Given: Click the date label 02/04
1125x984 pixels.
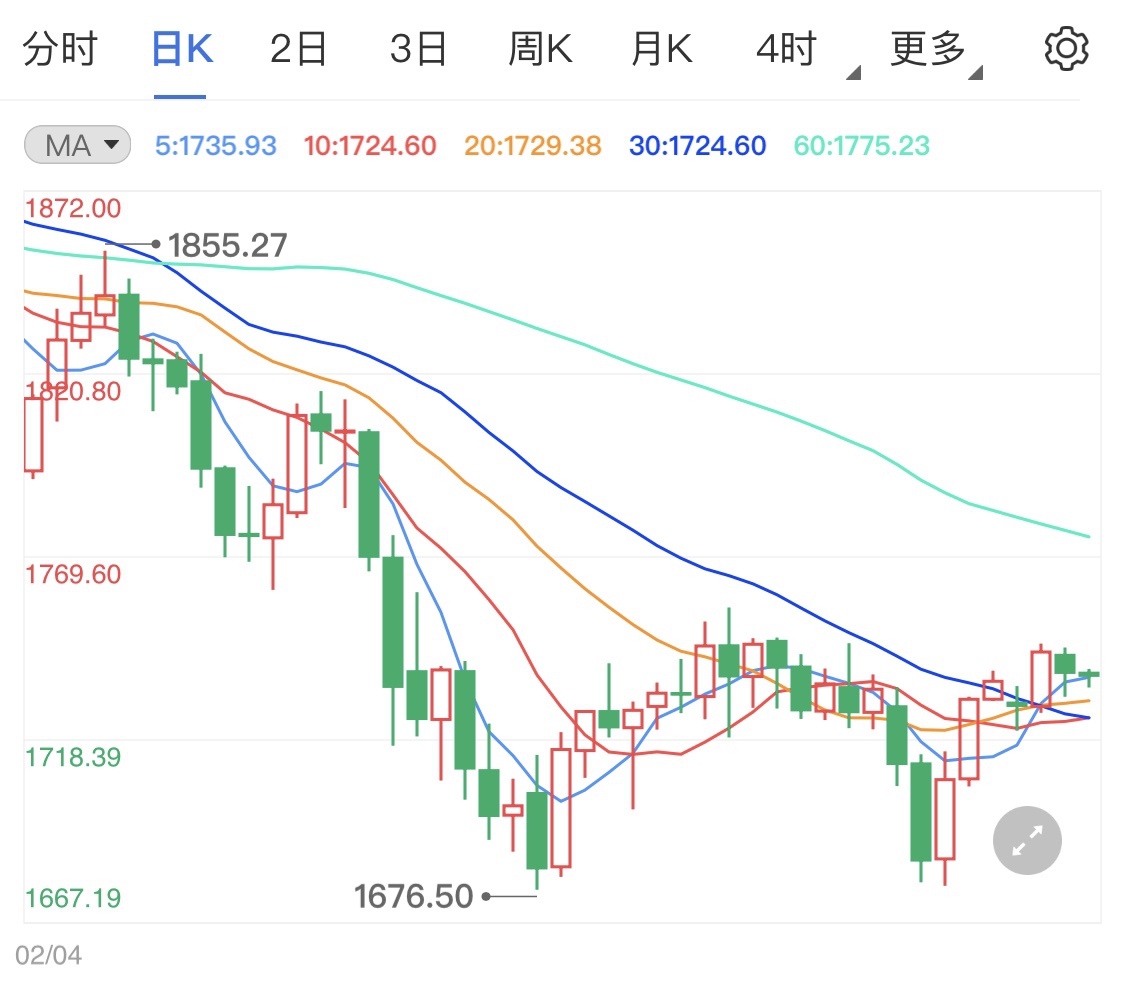Looking at the screenshot, I should point(48,955).
